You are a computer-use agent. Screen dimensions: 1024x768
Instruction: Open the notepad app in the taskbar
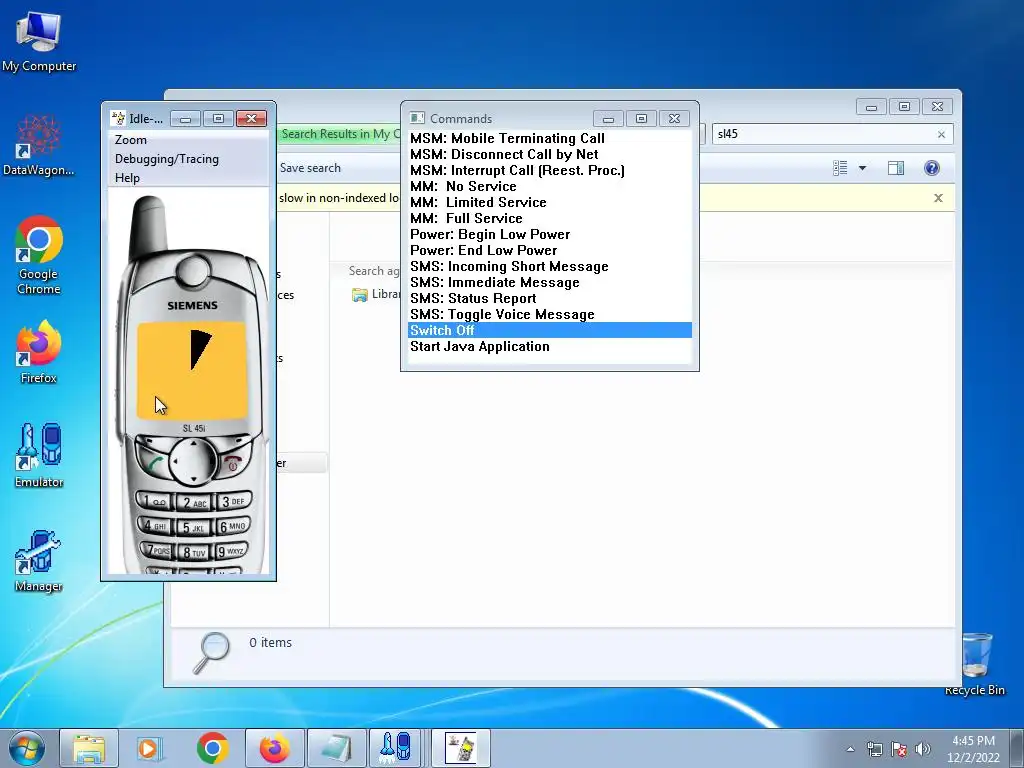[336, 748]
